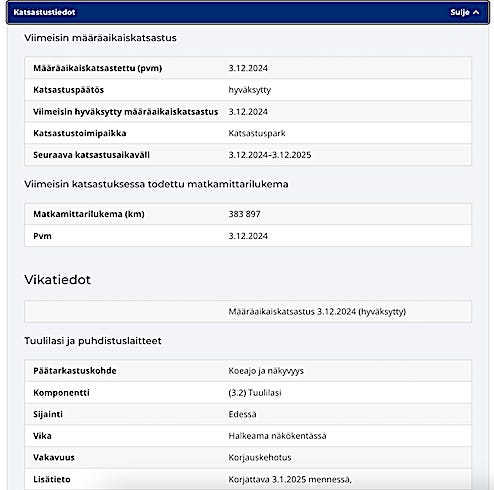Click the Katsastustiedot header title
This screenshot has height=490, width=494.
pos(44,12)
